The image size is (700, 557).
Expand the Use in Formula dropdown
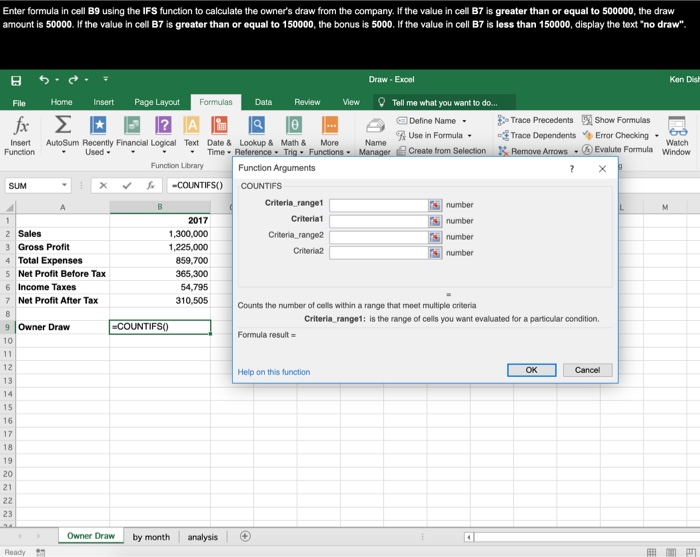pyautogui.click(x=470, y=136)
